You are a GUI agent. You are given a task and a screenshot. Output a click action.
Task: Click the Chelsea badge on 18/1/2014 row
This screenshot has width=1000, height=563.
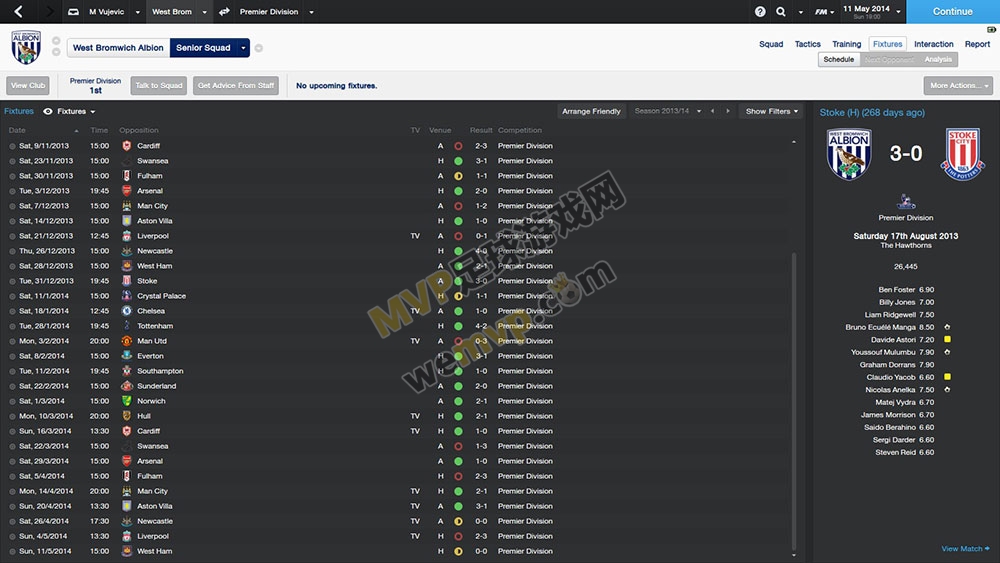click(x=126, y=311)
